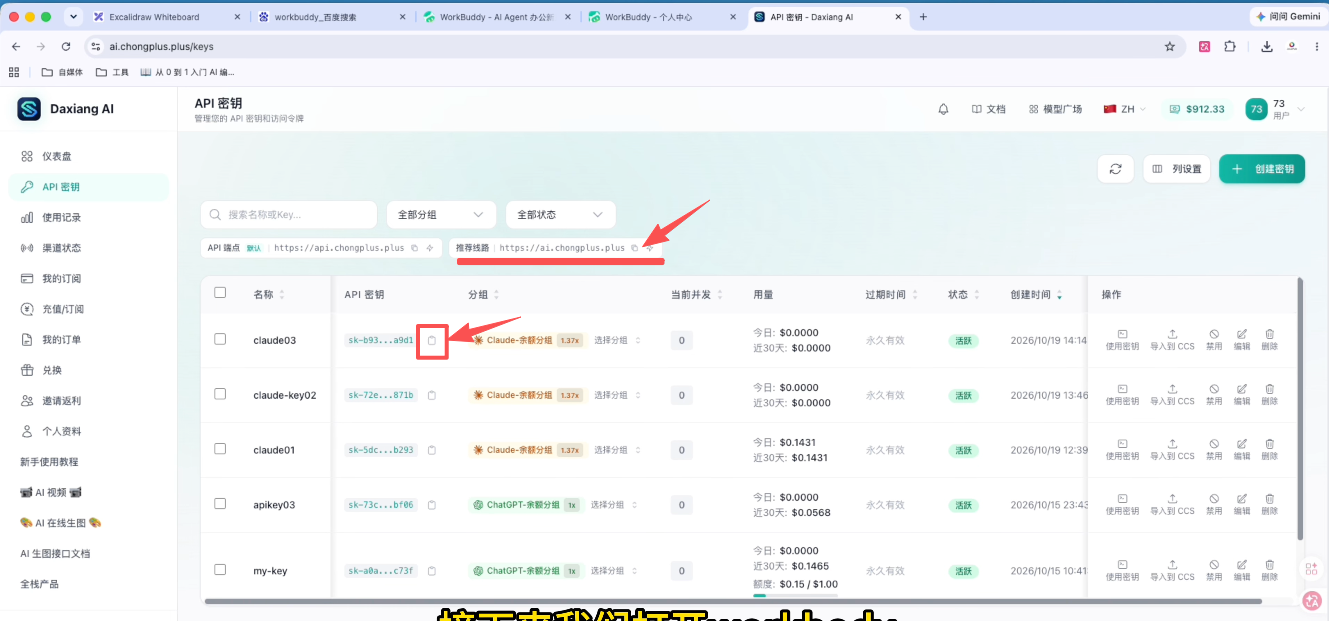Copy the recommended route ai.chongplus.plus URL
1329x621 pixels.
click(634, 248)
